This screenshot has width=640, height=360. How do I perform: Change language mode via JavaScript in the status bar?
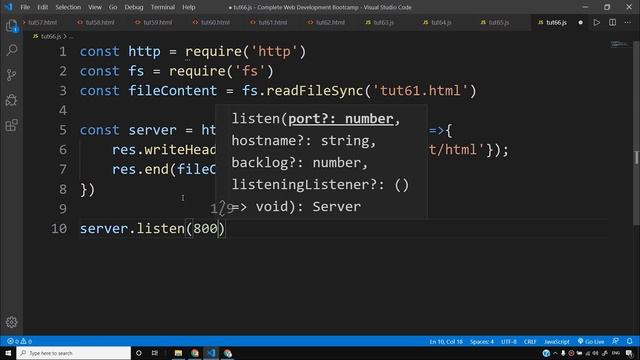coord(557,341)
